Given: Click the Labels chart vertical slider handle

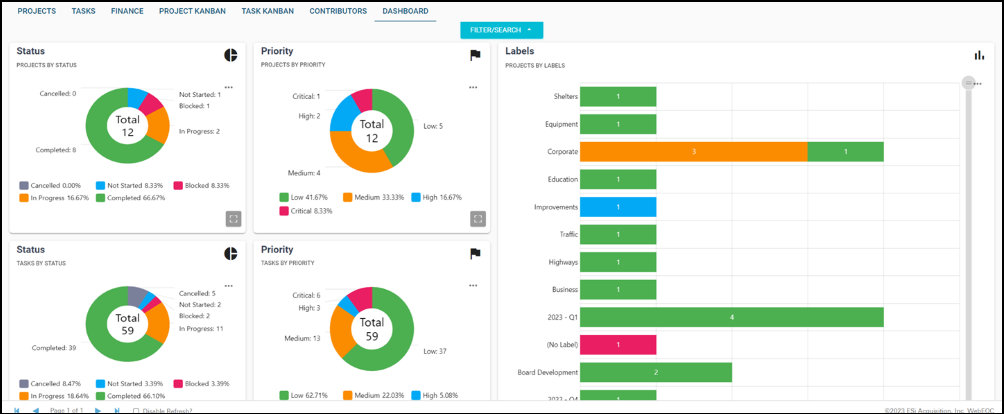Looking at the screenshot, I should (968, 83).
